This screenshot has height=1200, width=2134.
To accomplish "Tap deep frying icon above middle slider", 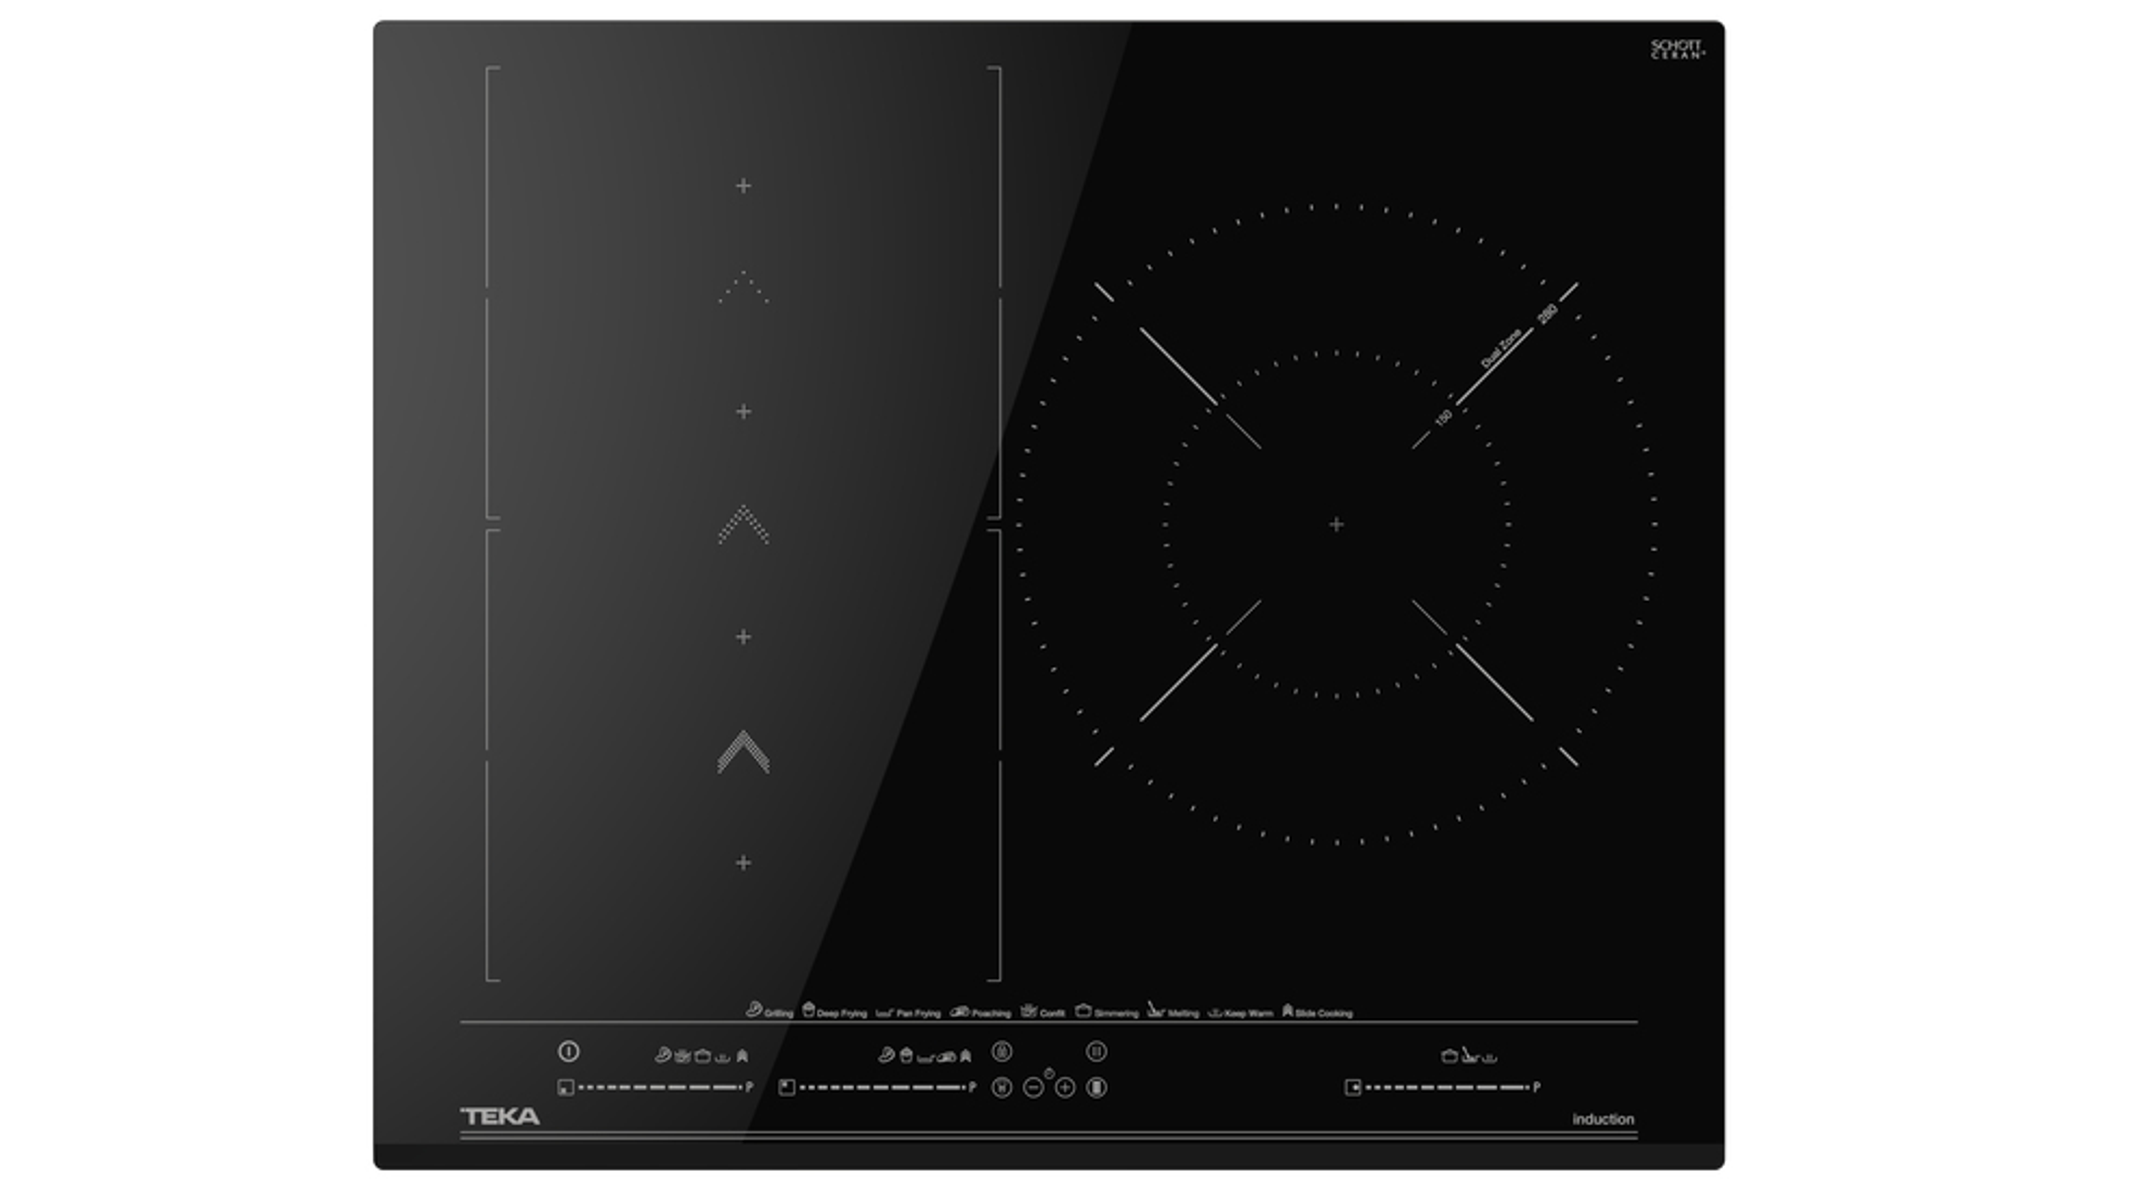I will pos(906,1055).
